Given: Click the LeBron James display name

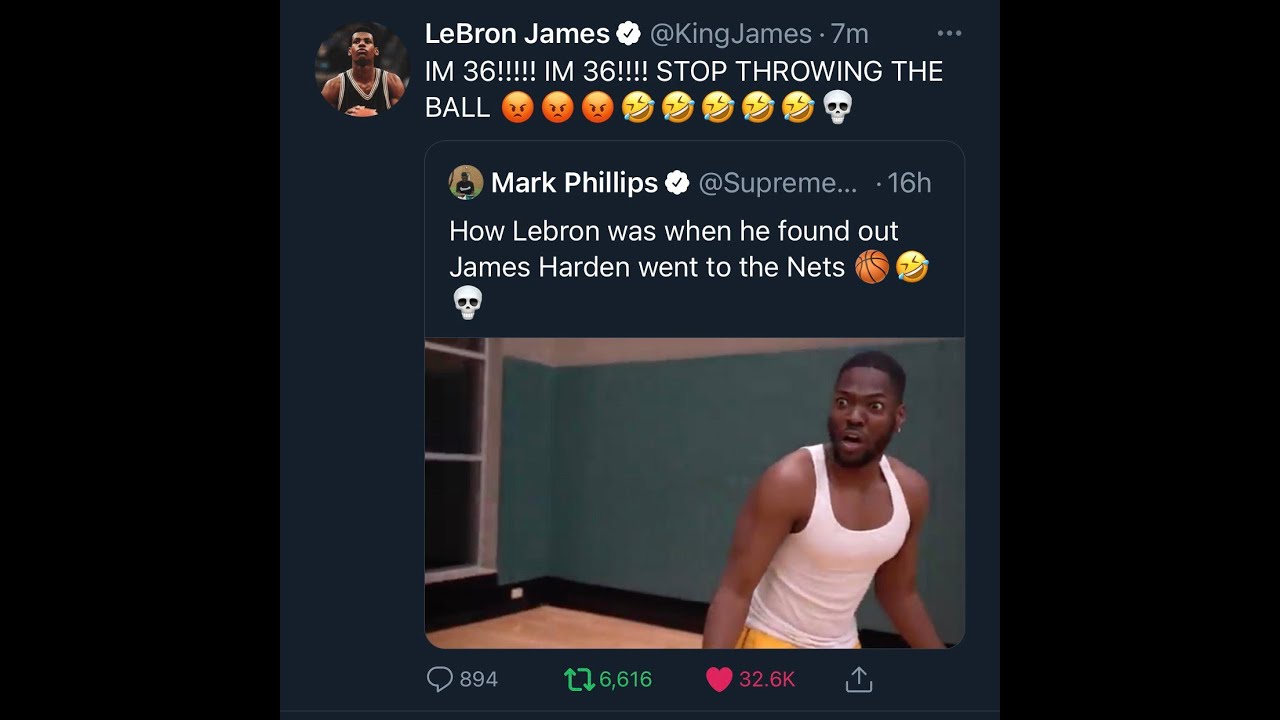Looking at the screenshot, I should (517, 34).
